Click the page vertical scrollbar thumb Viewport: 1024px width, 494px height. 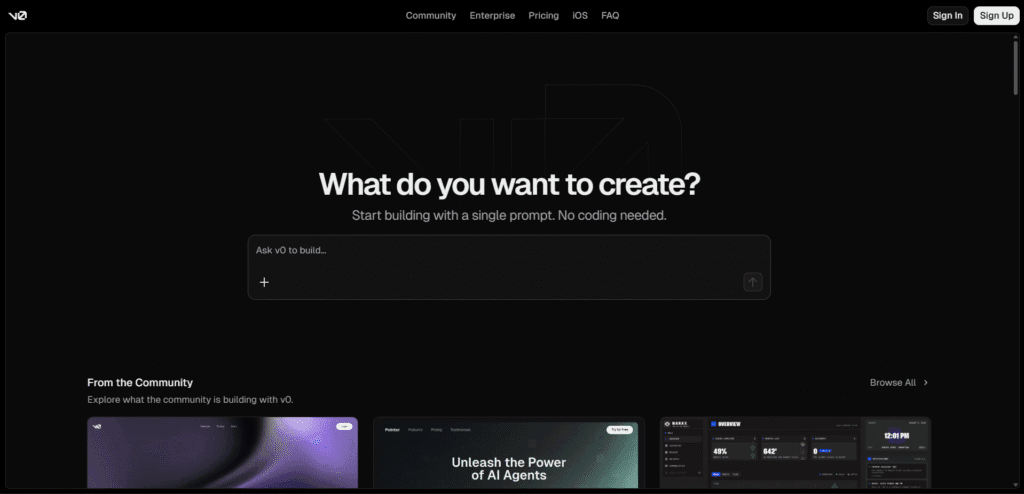pos(1016,68)
